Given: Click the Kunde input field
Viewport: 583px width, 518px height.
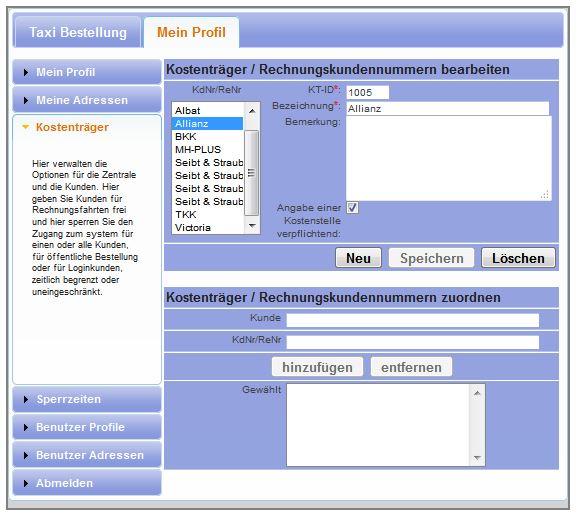Looking at the screenshot, I should pos(413,320).
